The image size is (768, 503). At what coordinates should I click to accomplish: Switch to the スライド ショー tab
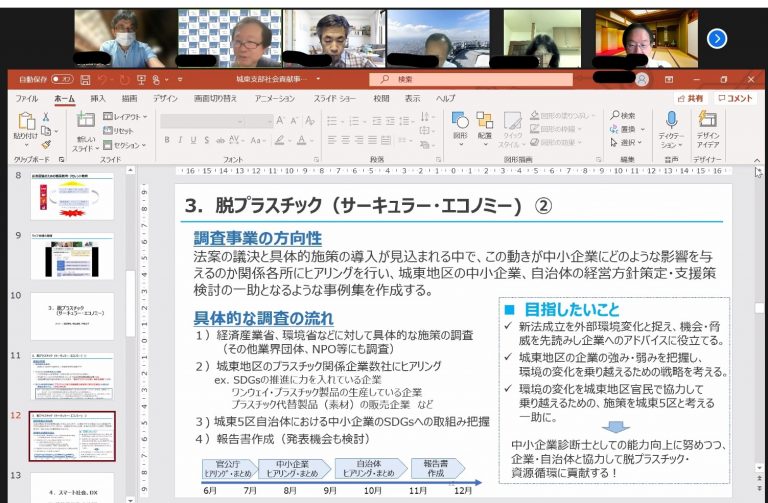[335, 98]
